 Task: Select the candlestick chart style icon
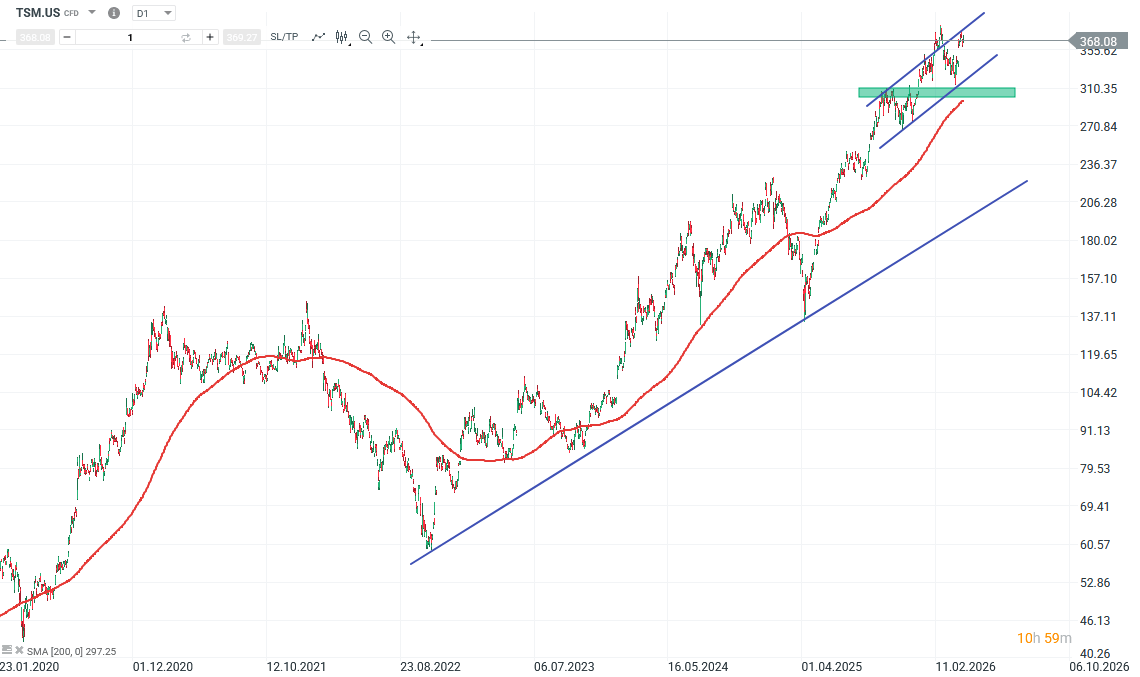pyautogui.click(x=341, y=37)
